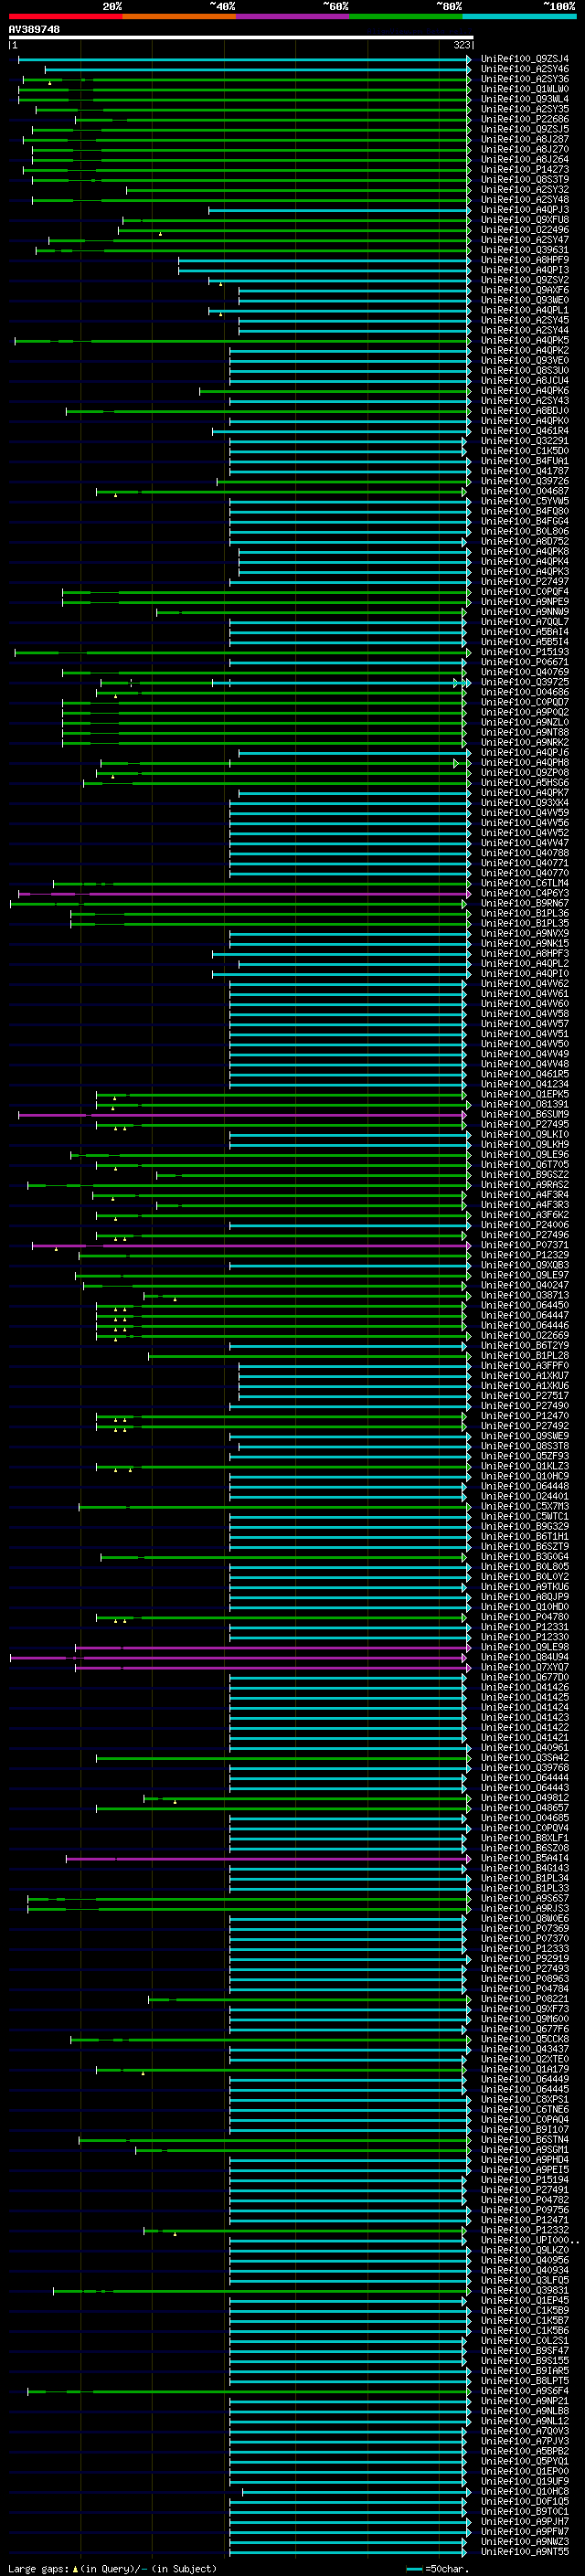Click the cyan ~100% identity legend segment
Image resolution: width=585 pixels, height=2576 pixels.
pos(519,16)
